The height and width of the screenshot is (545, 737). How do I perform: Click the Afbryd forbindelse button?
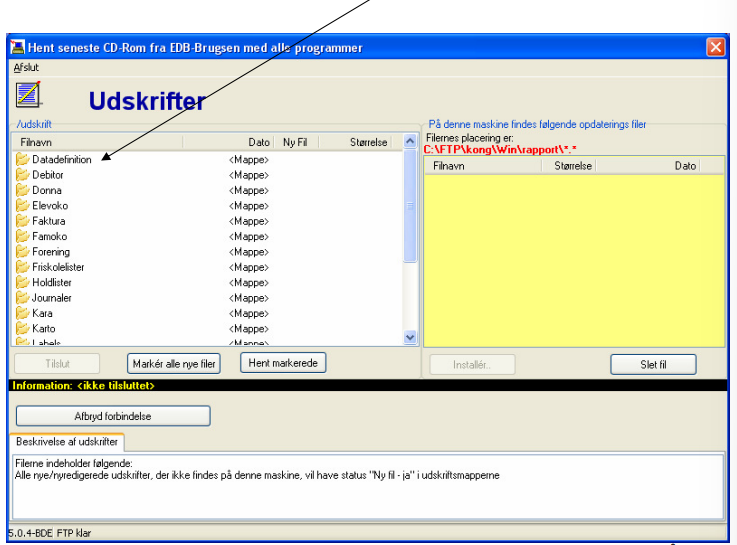click(113, 416)
